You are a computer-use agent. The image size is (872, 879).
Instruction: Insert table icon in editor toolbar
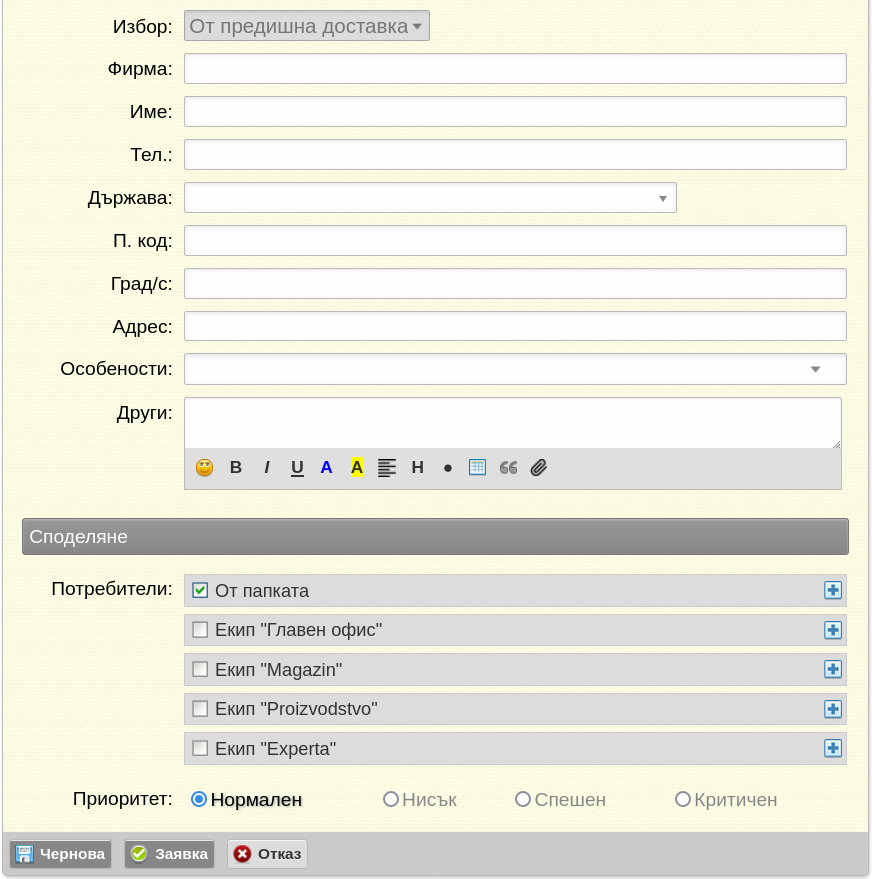pyautogui.click(x=477, y=468)
